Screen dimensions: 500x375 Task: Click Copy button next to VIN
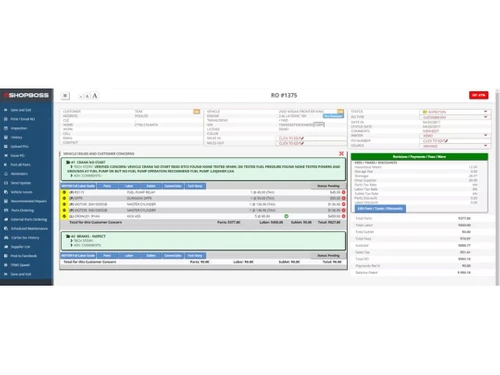click(x=319, y=125)
